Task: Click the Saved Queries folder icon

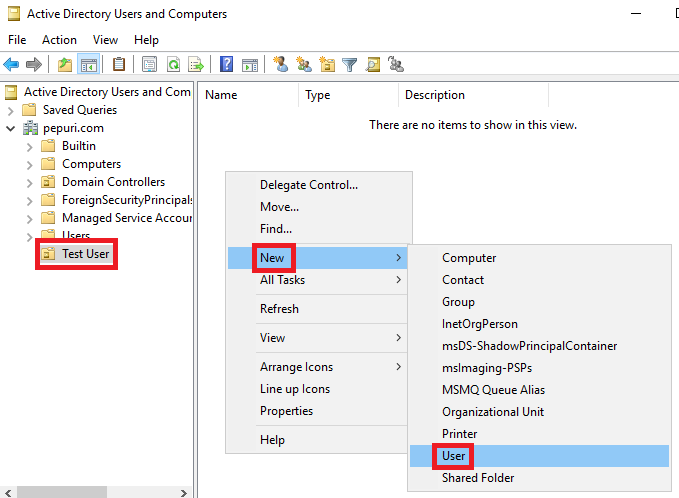Action: 29,110
